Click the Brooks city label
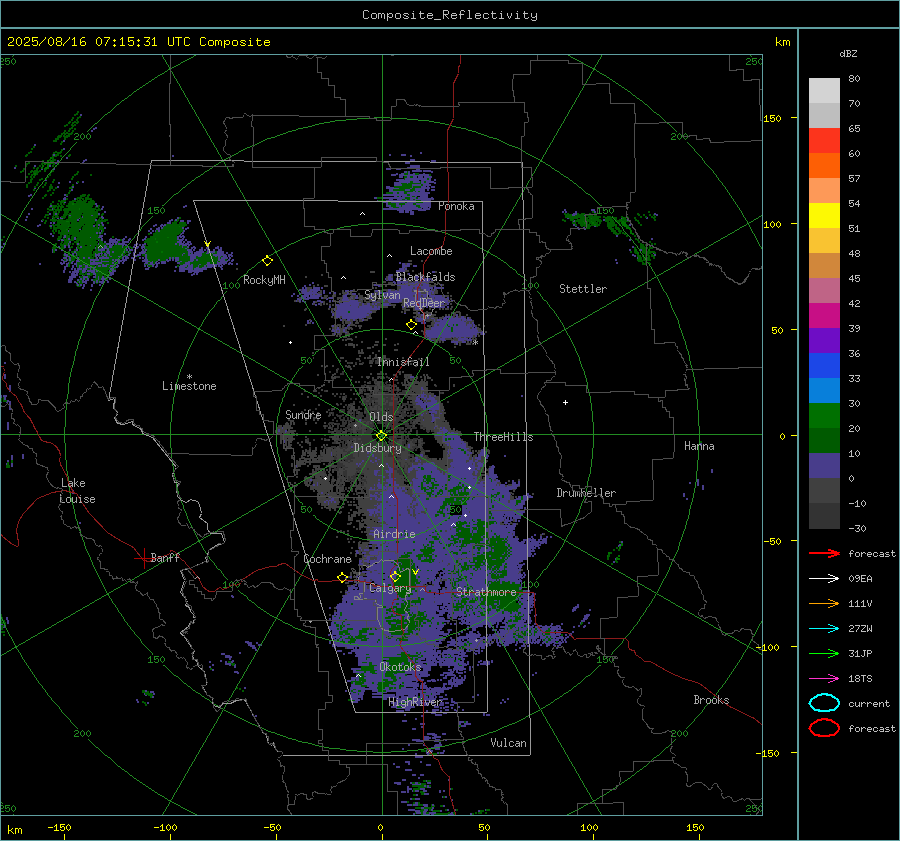This screenshot has width=900, height=841. point(711,700)
